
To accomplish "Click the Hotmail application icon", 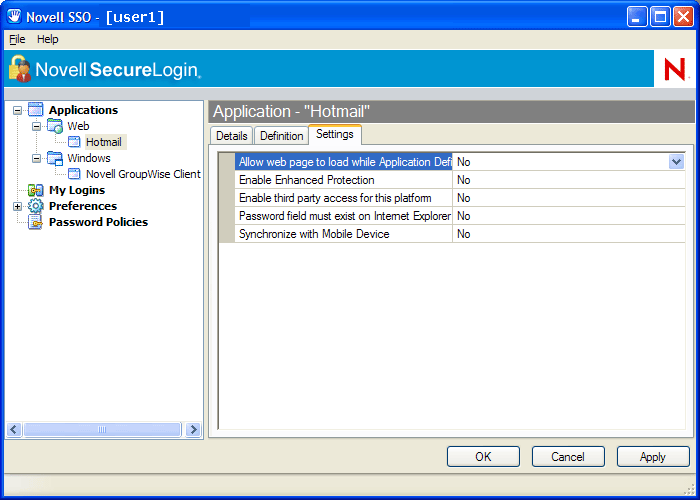I will (x=74, y=142).
